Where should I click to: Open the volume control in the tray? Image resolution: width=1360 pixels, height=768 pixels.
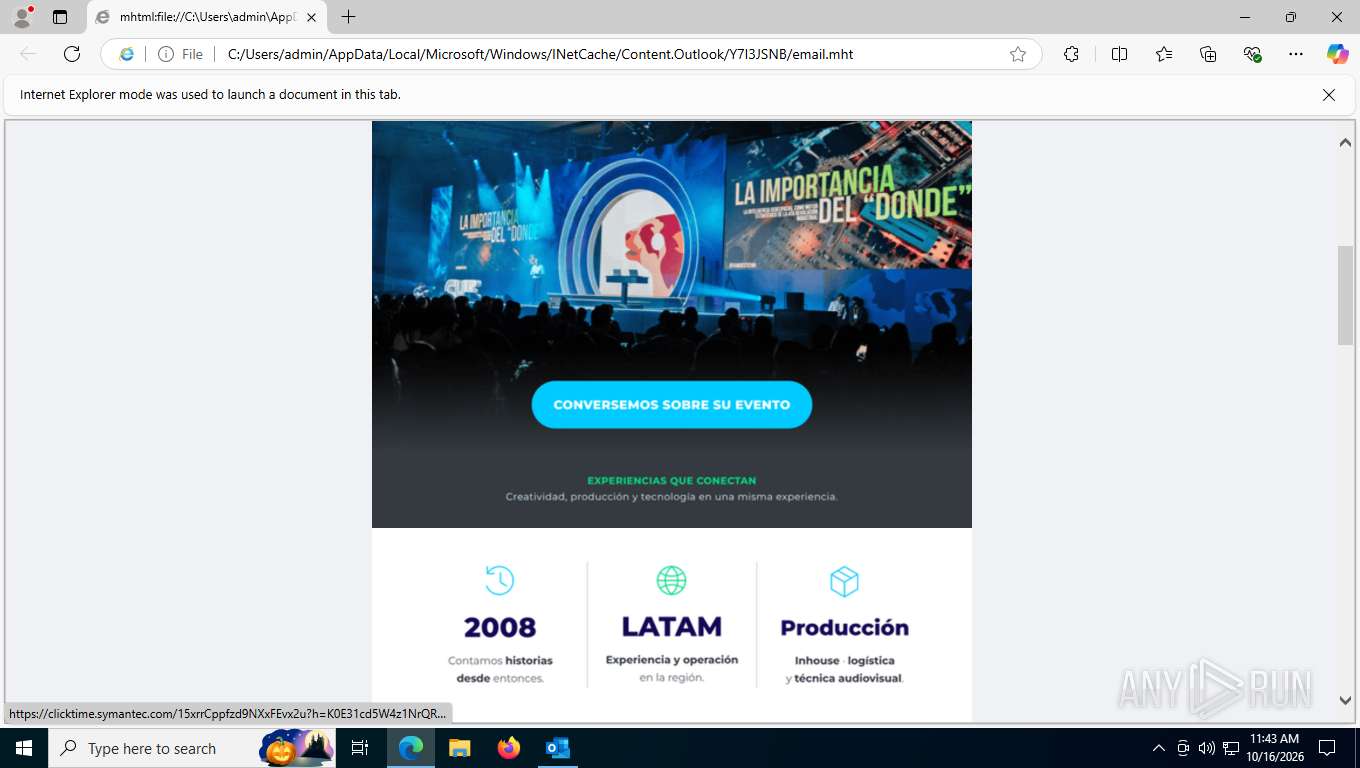tap(1207, 748)
